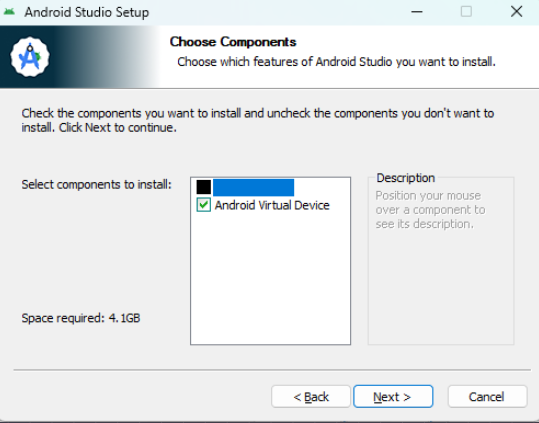Click the small Android icon in title bar

click(9, 12)
